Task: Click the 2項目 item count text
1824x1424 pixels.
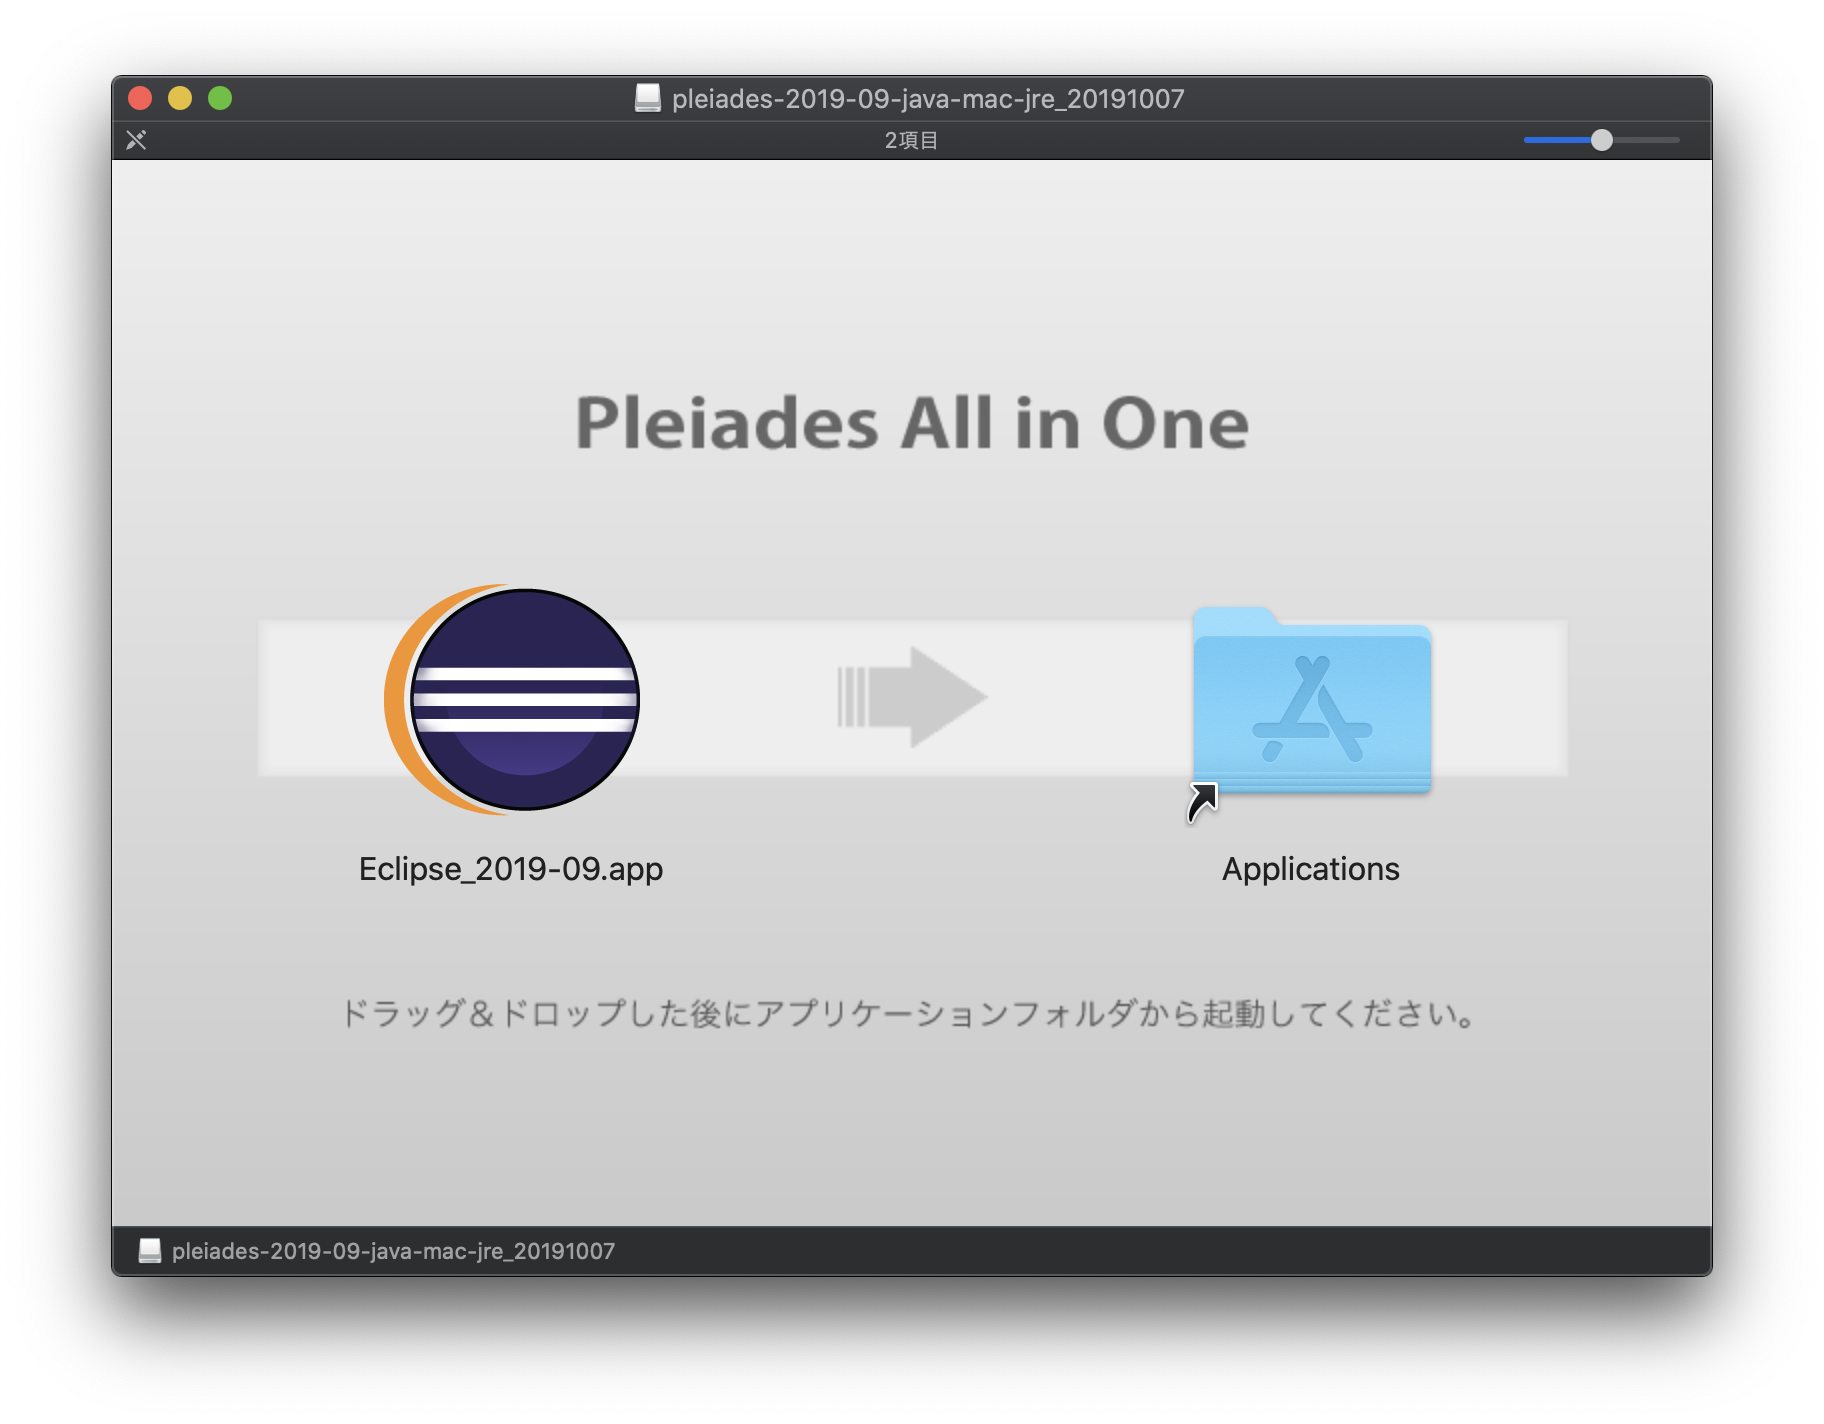Action: pyautogui.click(x=913, y=140)
